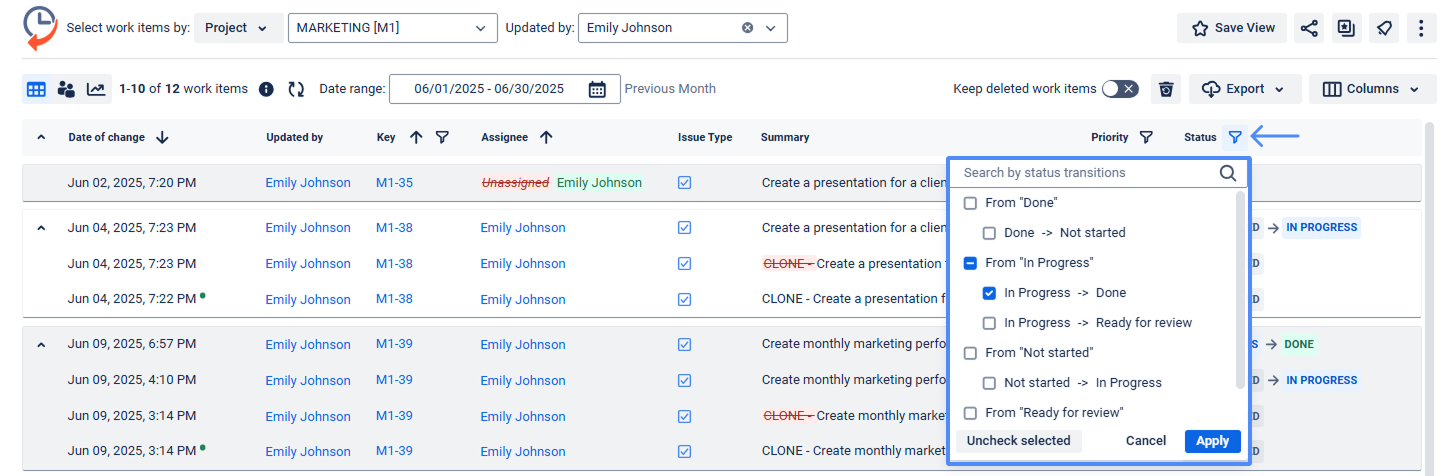This screenshot has height=476, width=1443.
Task: Switch to the users view icon
Action: pos(66,89)
